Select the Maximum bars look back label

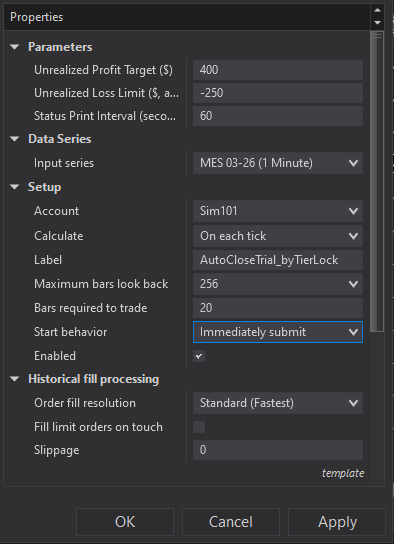click(101, 284)
